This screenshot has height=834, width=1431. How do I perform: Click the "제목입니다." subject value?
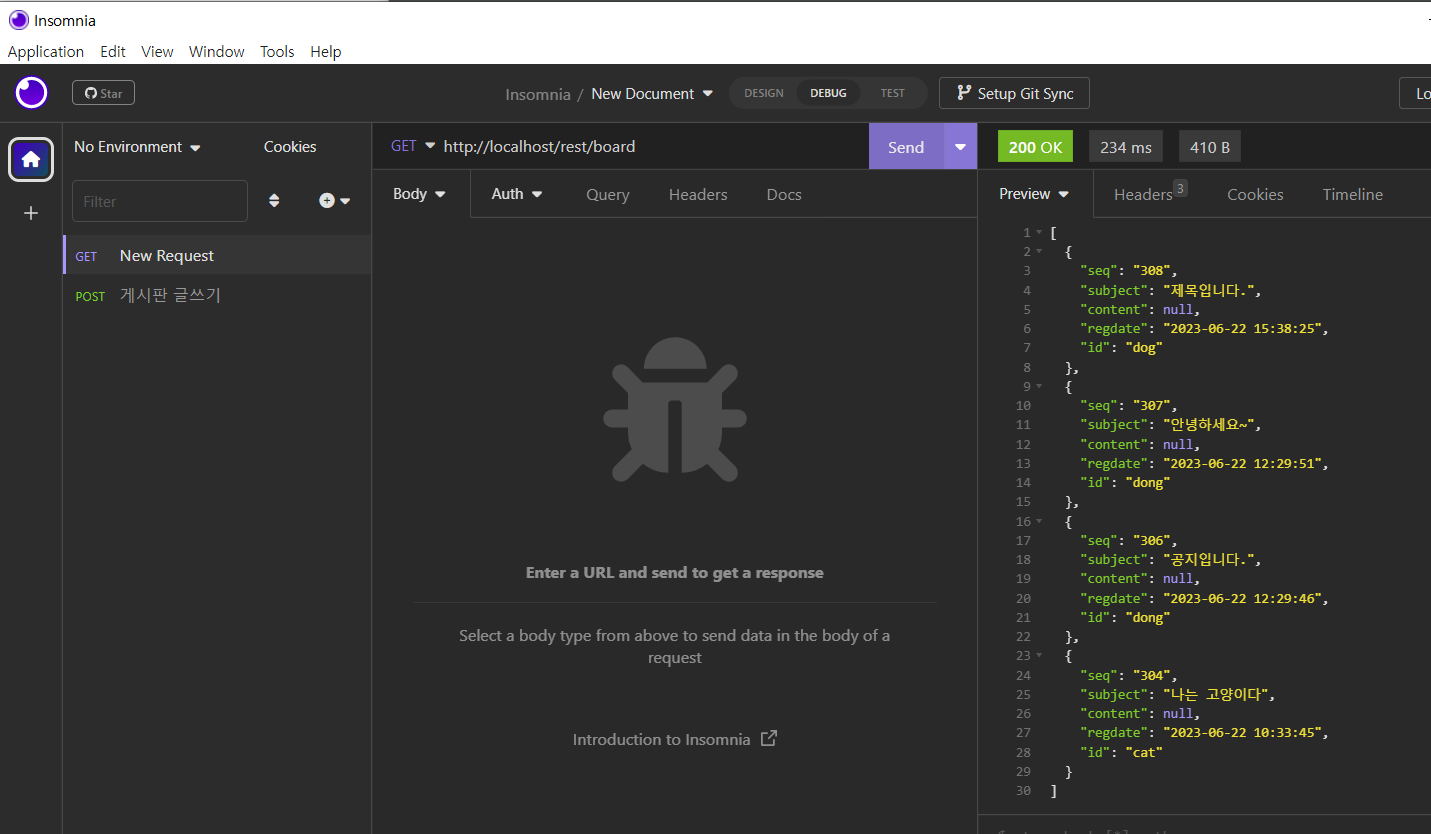(1208, 290)
